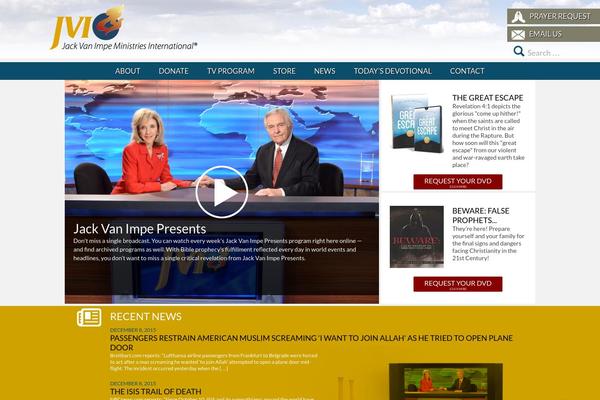This screenshot has width=600, height=400.
Task: Click the praying hands icon
Action: coord(518,16)
